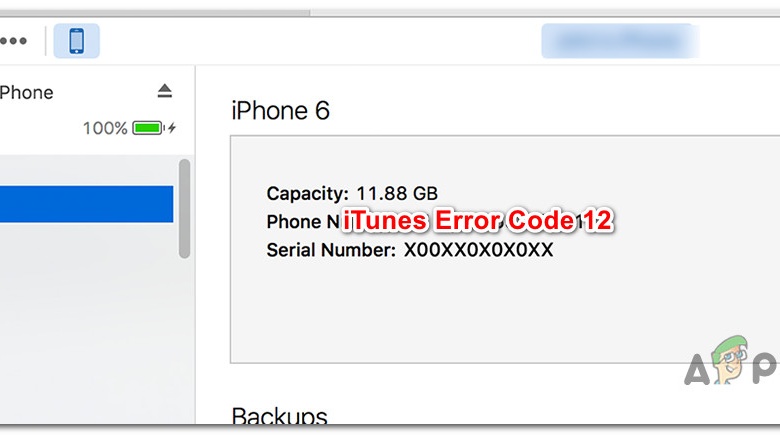
Task: Click the serial value X00XX0X0X0XX
Action: pyautogui.click(x=478, y=250)
